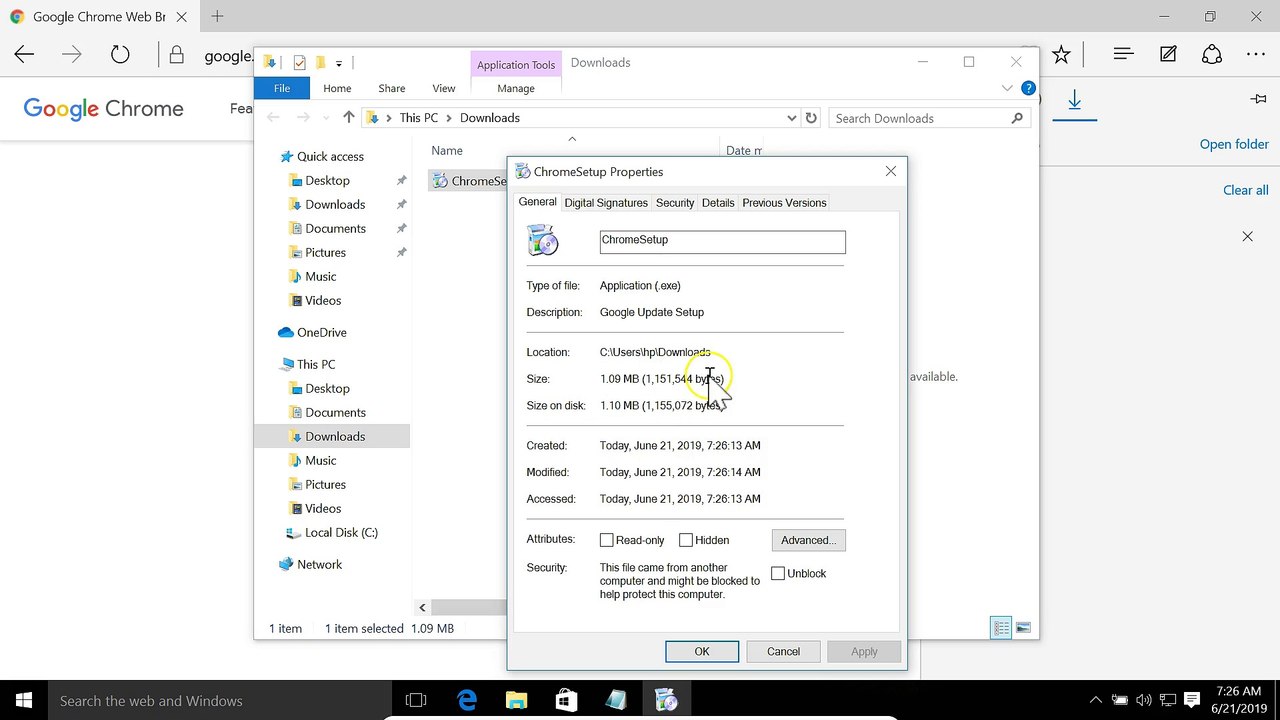Select OneDrive in navigation pane
The width and height of the screenshot is (1280, 720).
[x=321, y=332]
